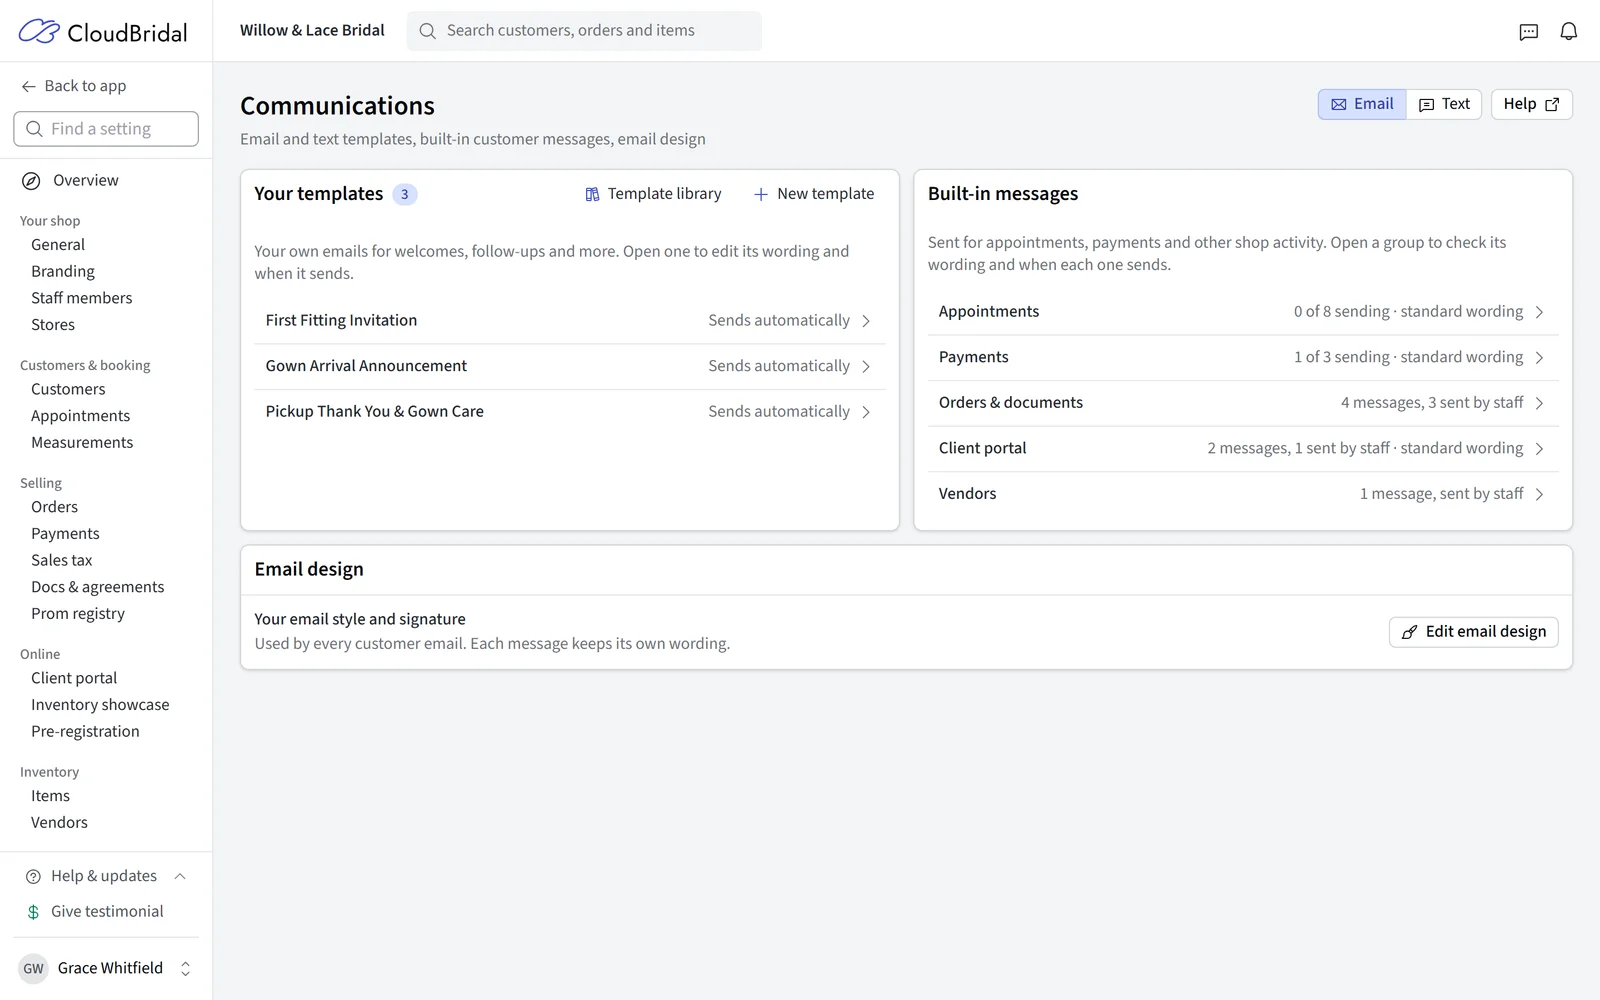Click the CloudBridal logo
Image resolution: width=1600 pixels, height=1000 pixels.
click(103, 32)
